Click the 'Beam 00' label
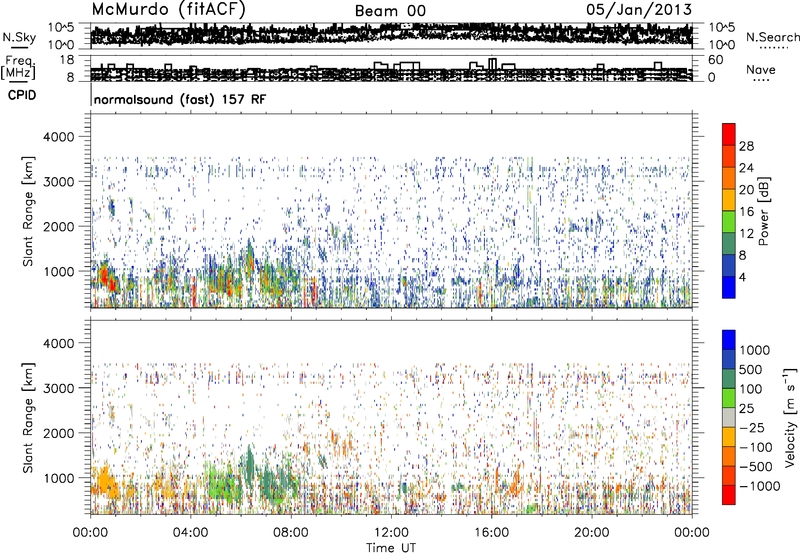This screenshot has width=800, height=554. point(390,11)
